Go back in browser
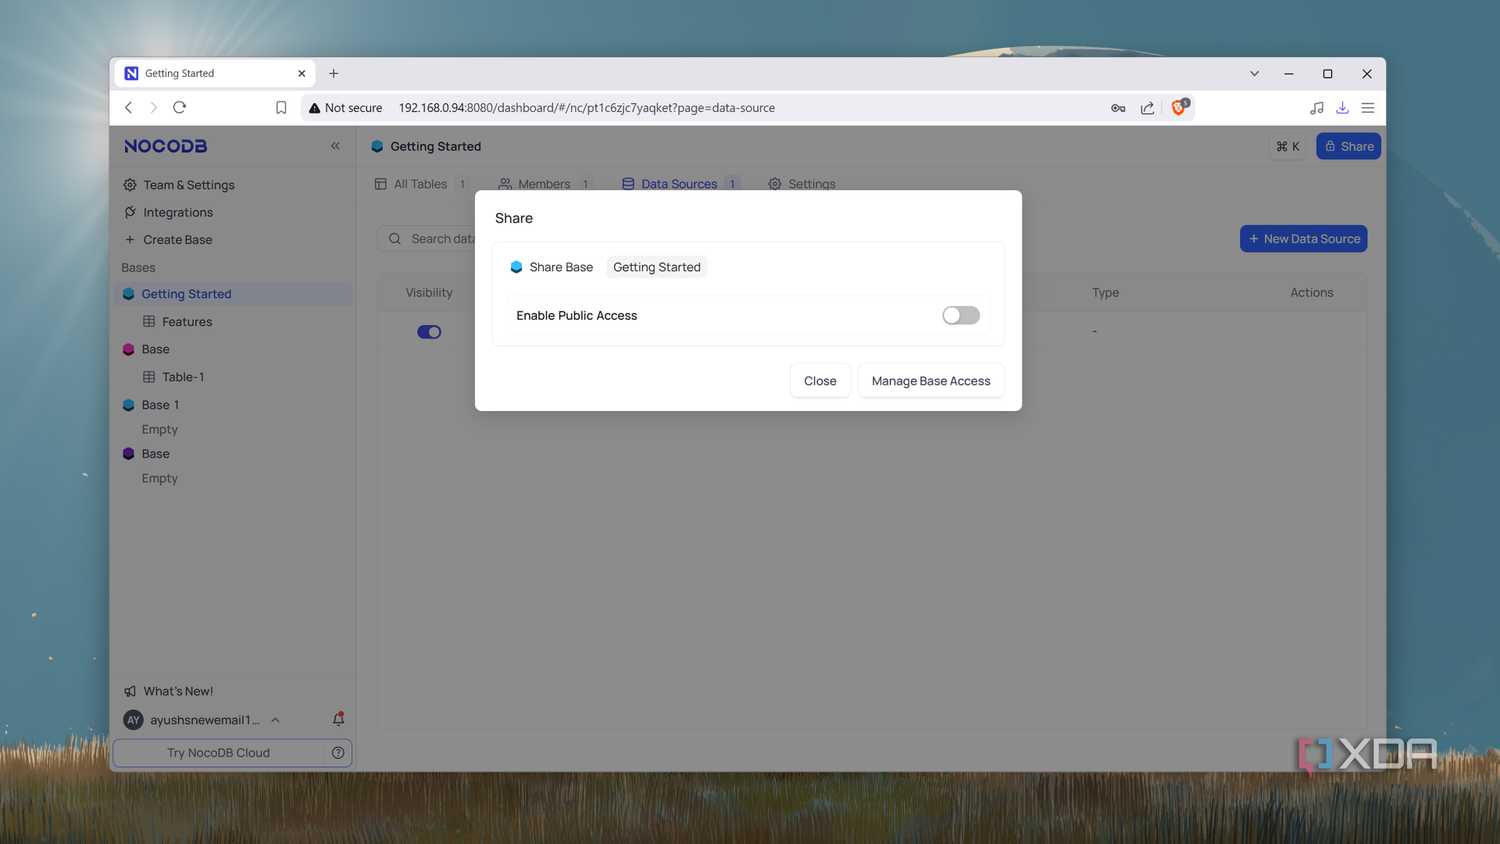Screen dimensions: 1500x844 click(128, 107)
